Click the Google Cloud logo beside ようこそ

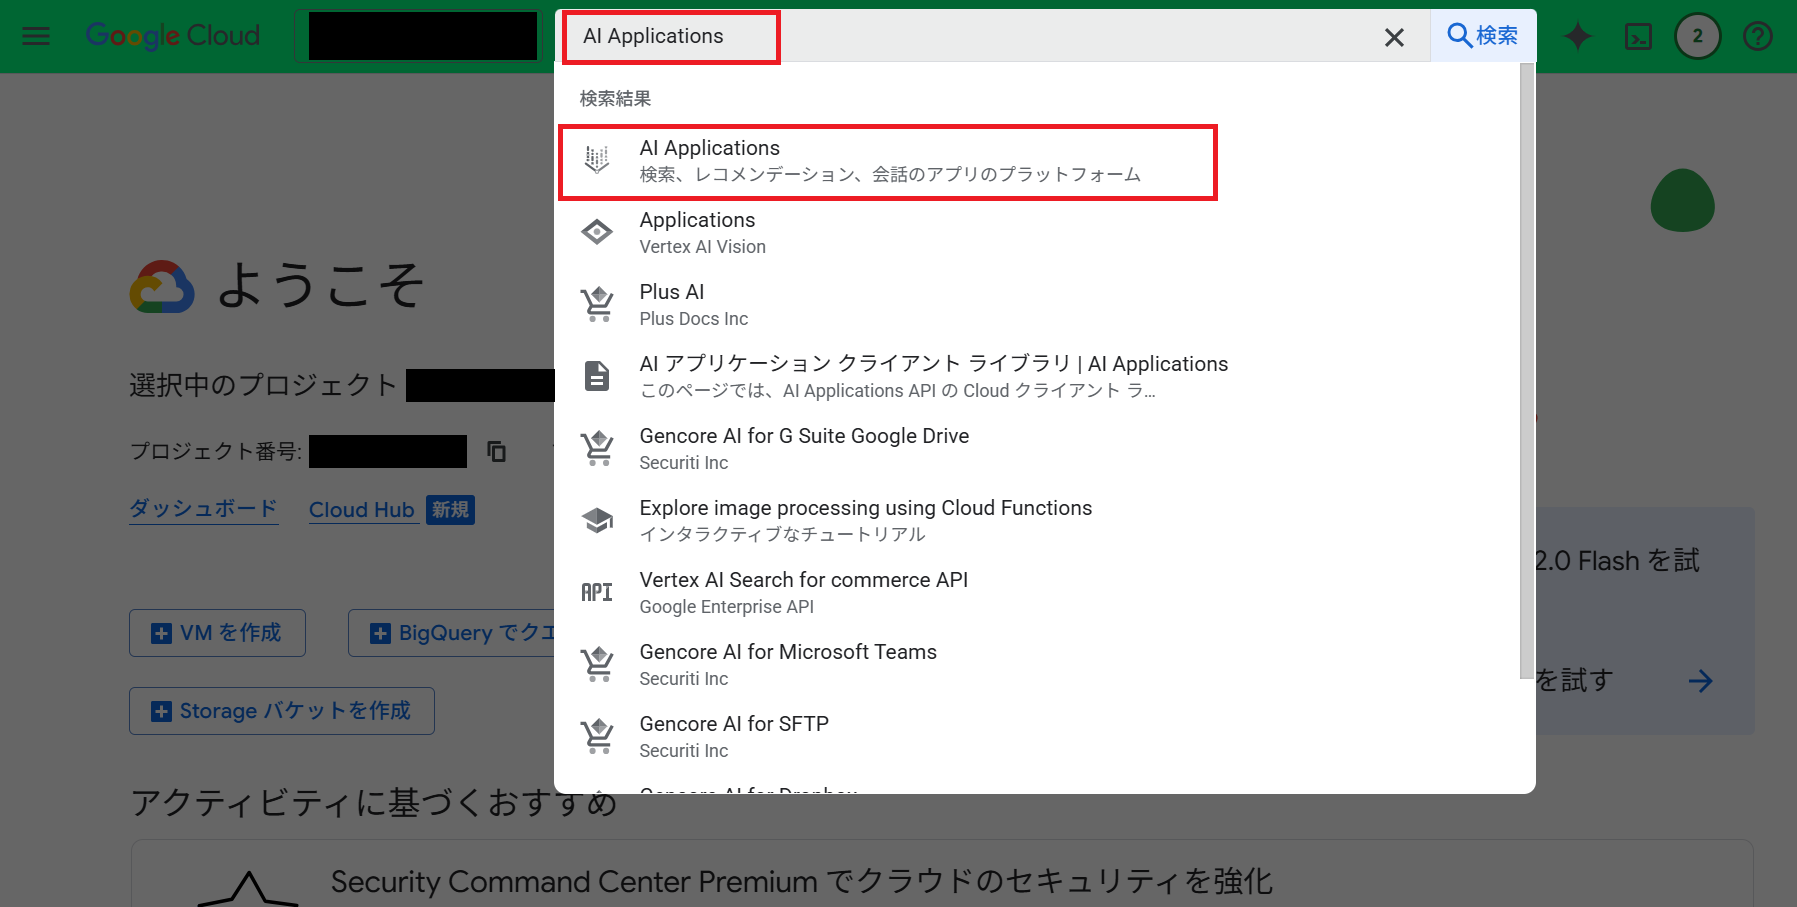pos(162,287)
